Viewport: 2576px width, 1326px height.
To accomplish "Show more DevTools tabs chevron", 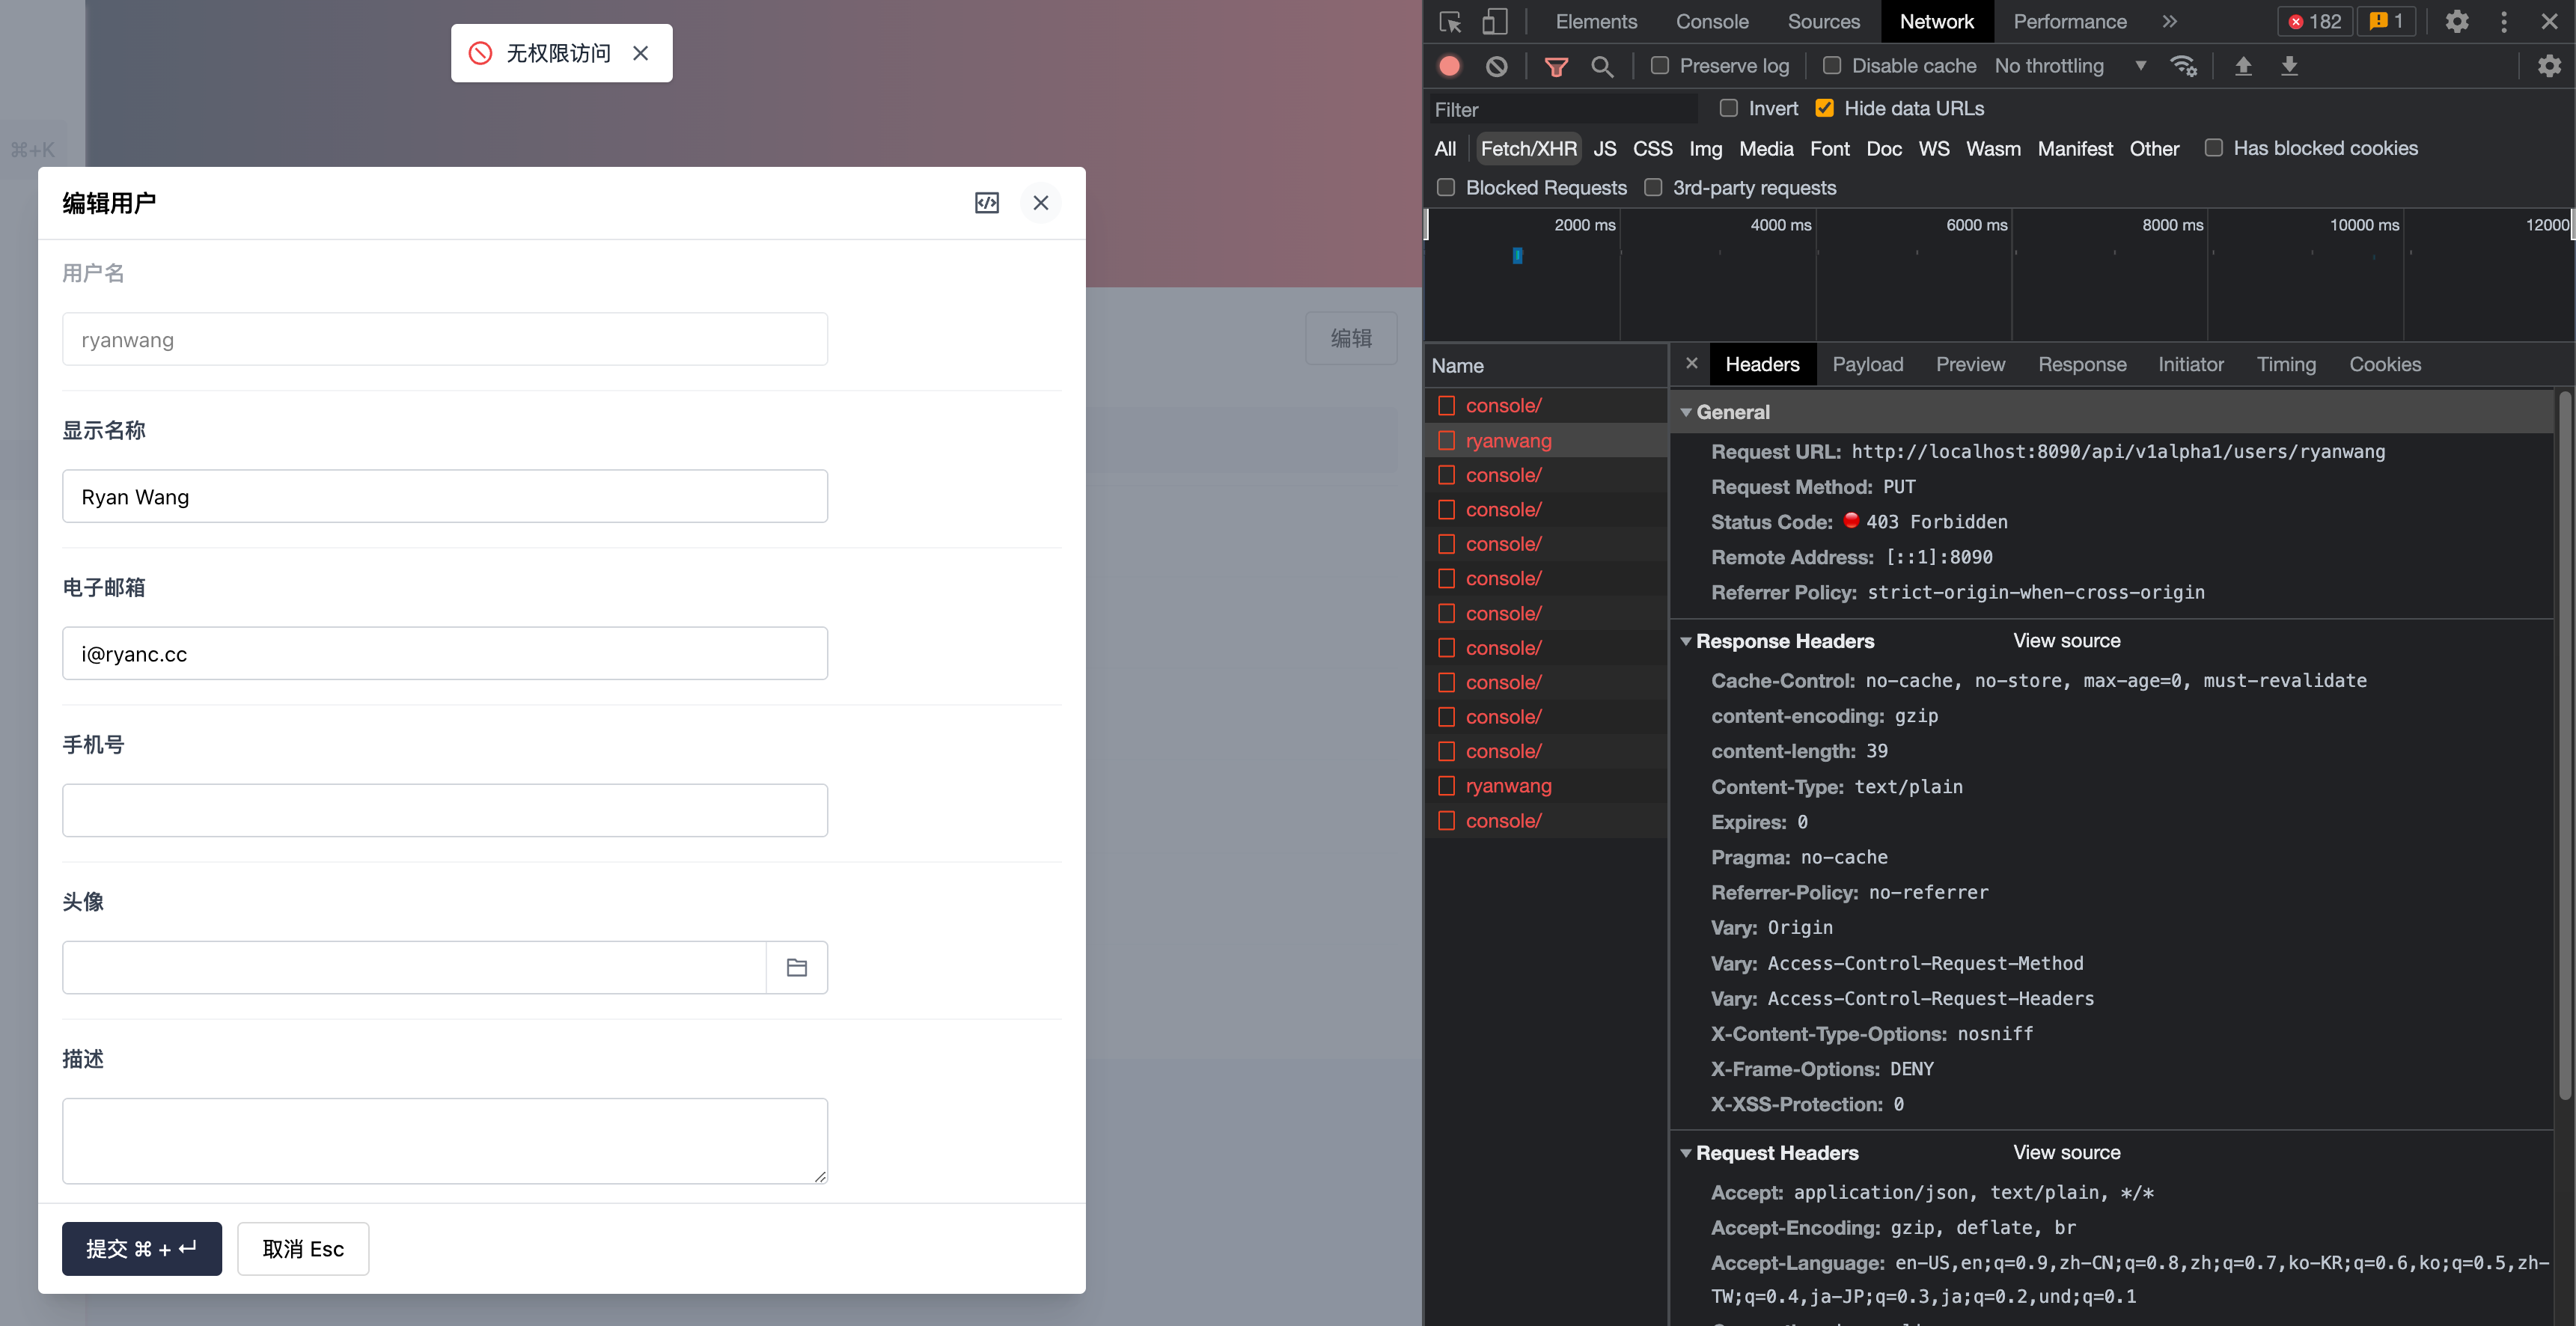I will pos(2169,22).
